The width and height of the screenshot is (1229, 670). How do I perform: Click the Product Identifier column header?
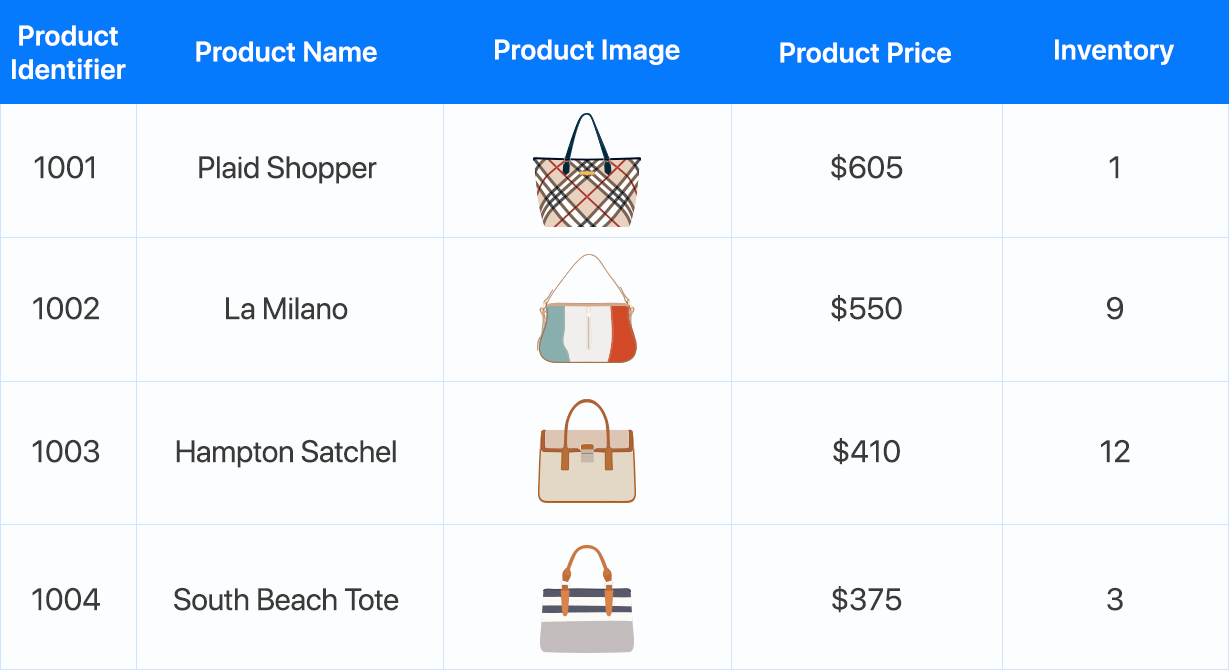click(x=68, y=53)
